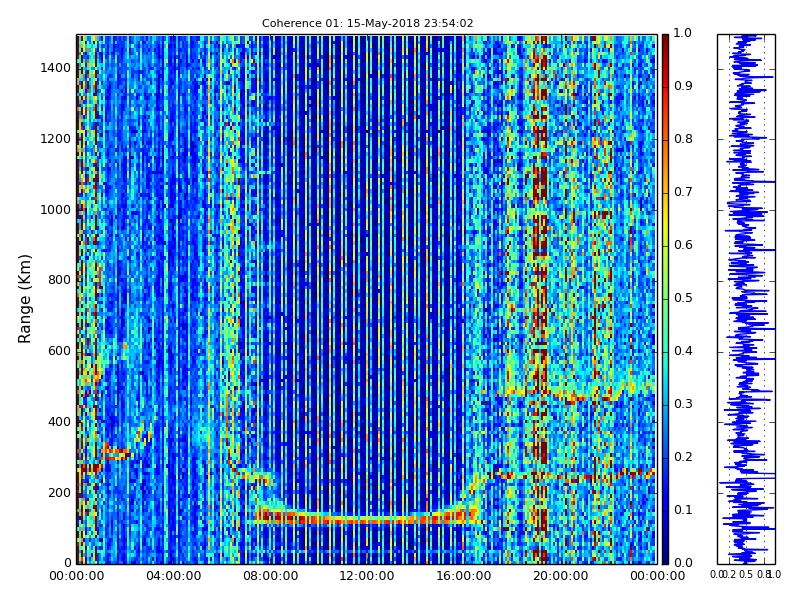
Task: Click the 200 range tick label
Action: pos(59,493)
